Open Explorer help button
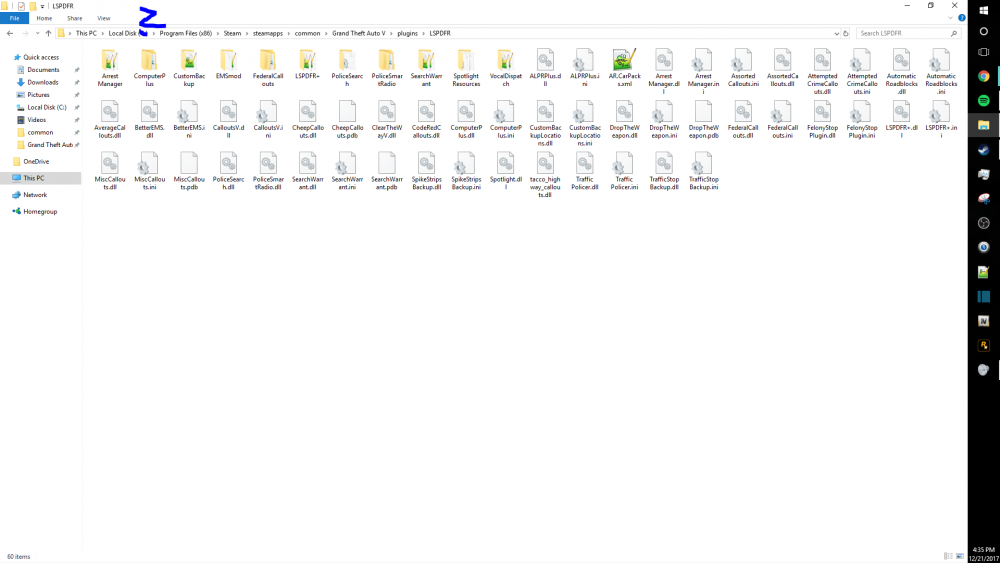1000x563 pixels. 962,18
